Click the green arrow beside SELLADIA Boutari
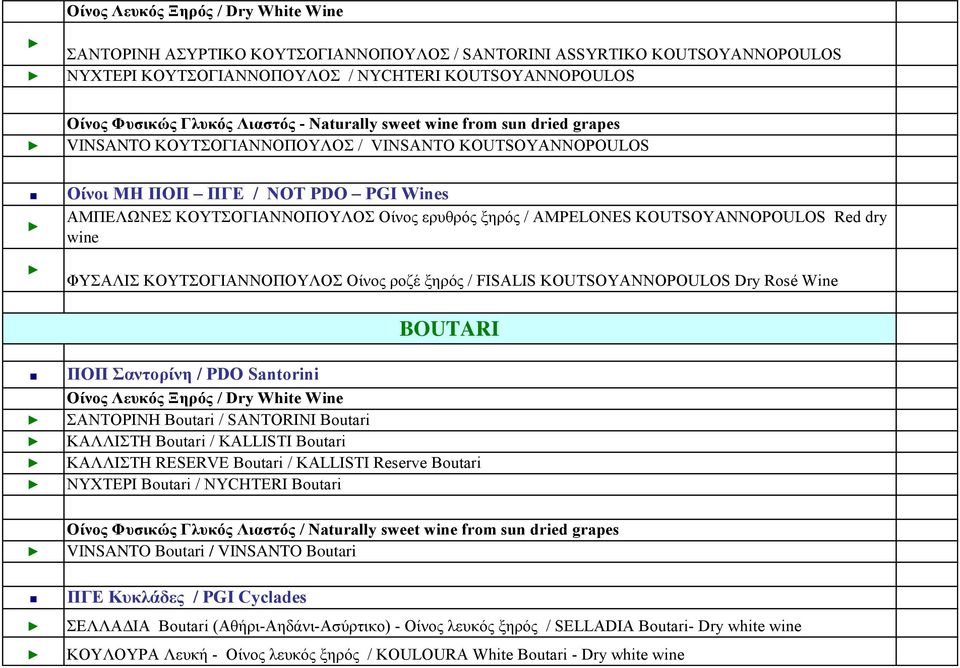Image resolution: width=960 pixels, height=668 pixels. click(33, 626)
